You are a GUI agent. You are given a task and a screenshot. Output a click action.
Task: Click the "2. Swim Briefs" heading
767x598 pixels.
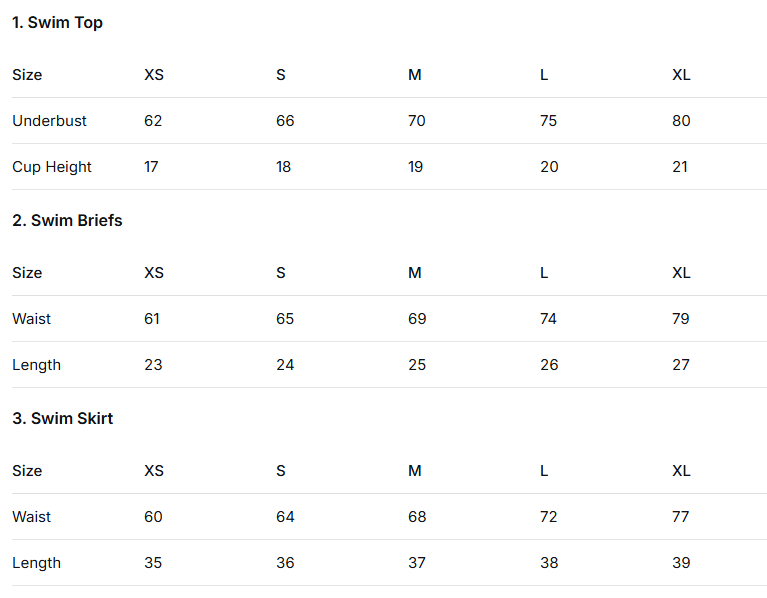pyautogui.click(x=67, y=221)
